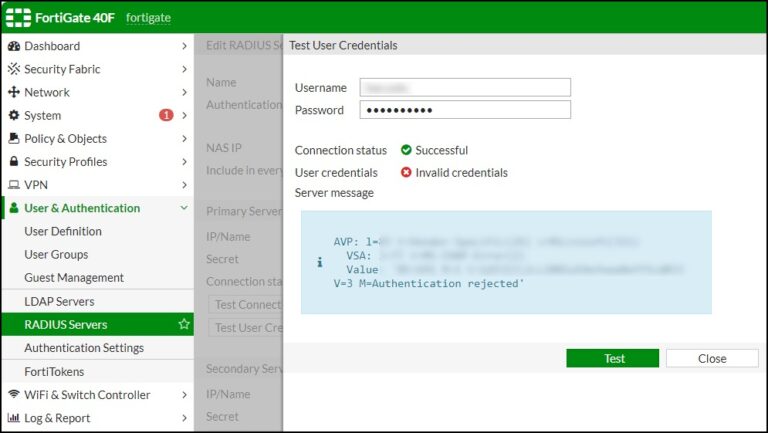Click the Dashboard gauge icon
The height and width of the screenshot is (433, 768).
coord(14,46)
